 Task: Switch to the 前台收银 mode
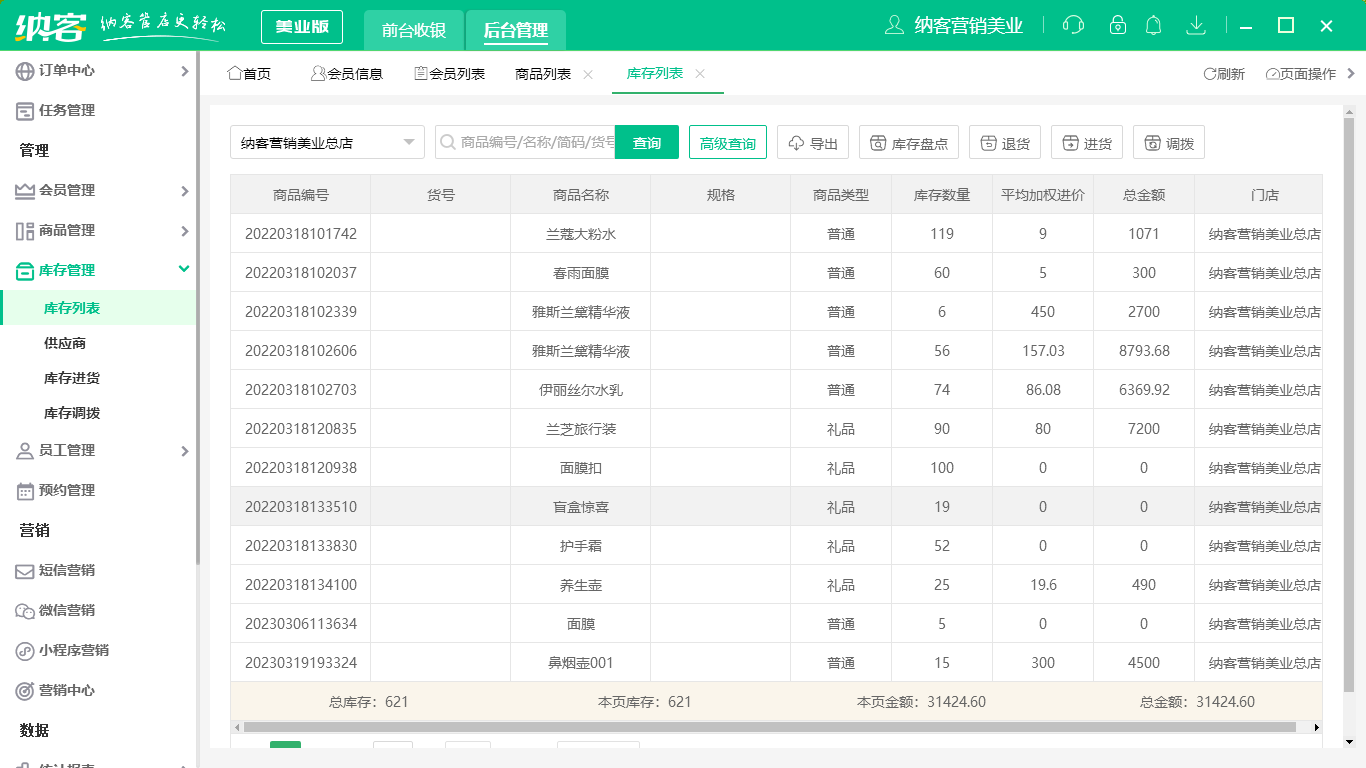click(x=414, y=31)
